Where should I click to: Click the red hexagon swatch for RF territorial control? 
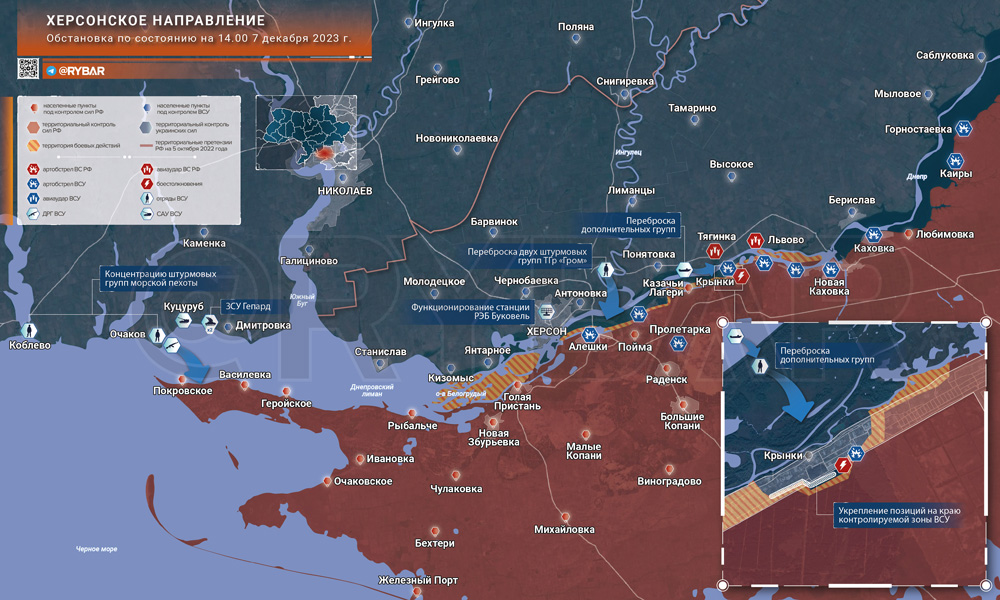[x=33, y=128]
